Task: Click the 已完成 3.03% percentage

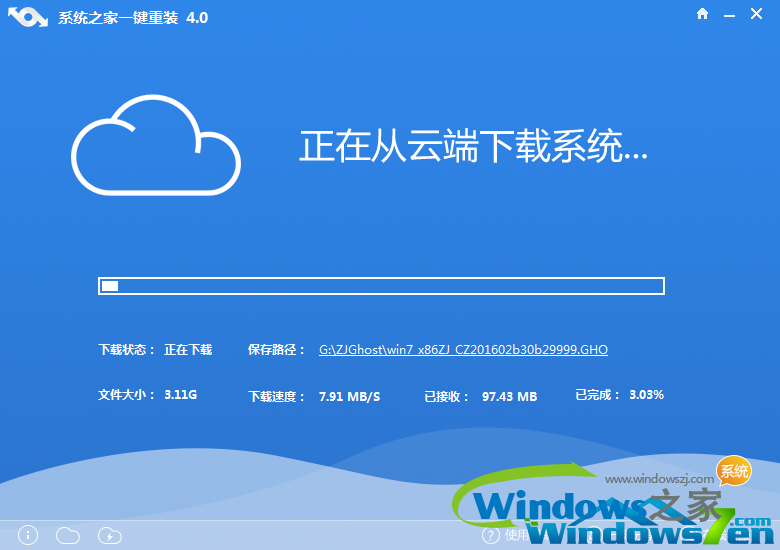Action: 646,395
